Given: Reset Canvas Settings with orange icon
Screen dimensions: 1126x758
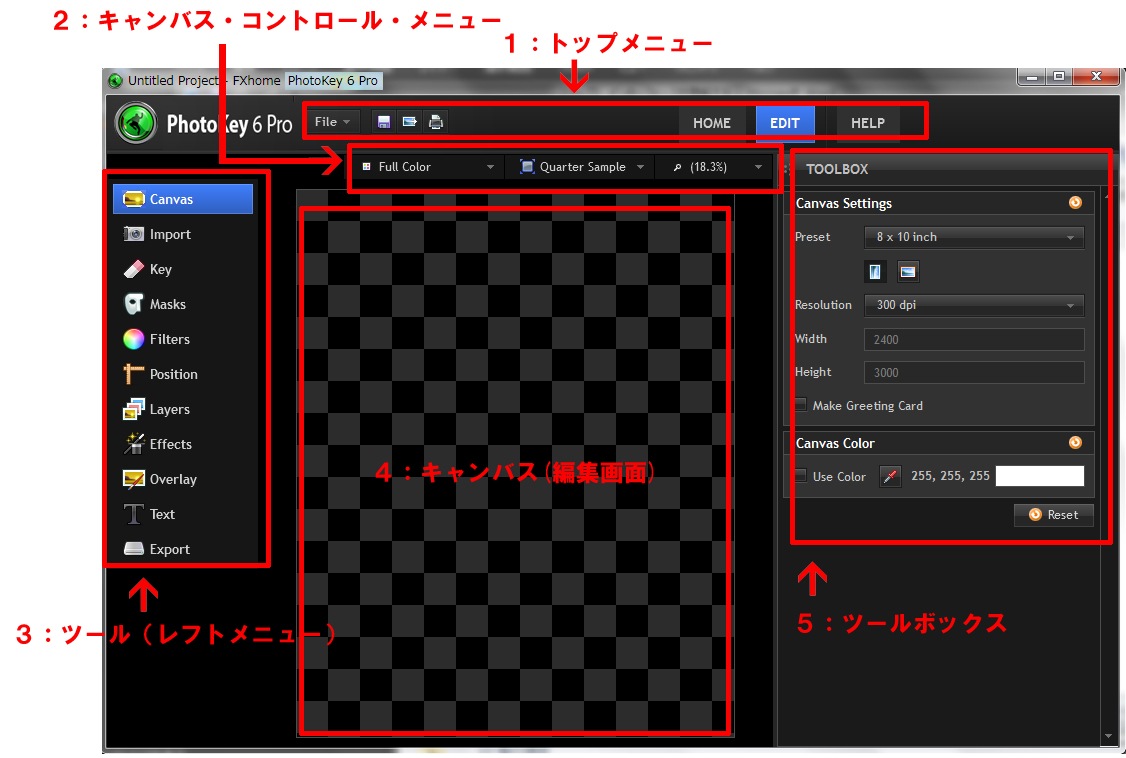Looking at the screenshot, I should click(x=1075, y=202).
